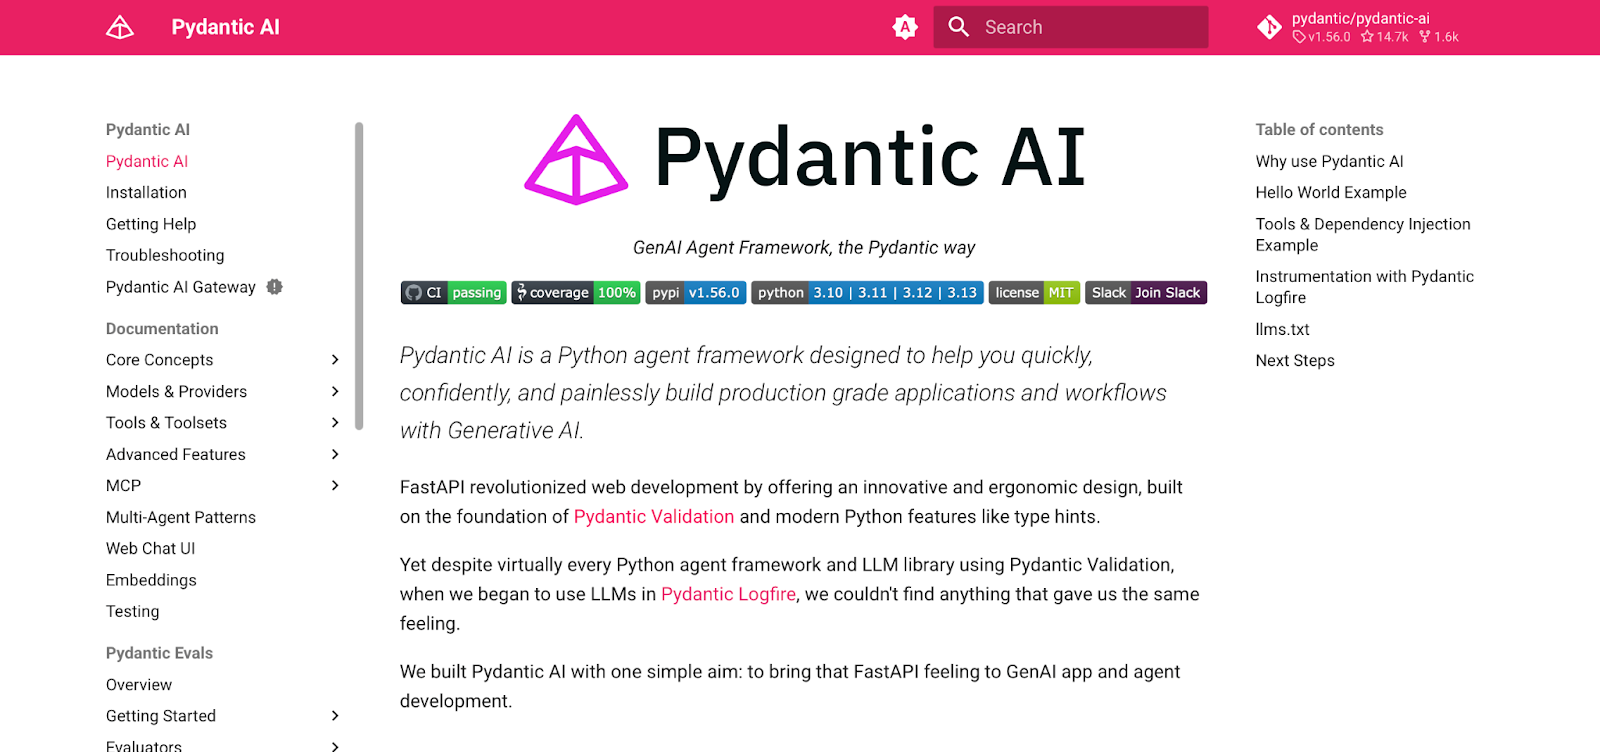Click the Slack Join Slack badge

(1146, 293)
